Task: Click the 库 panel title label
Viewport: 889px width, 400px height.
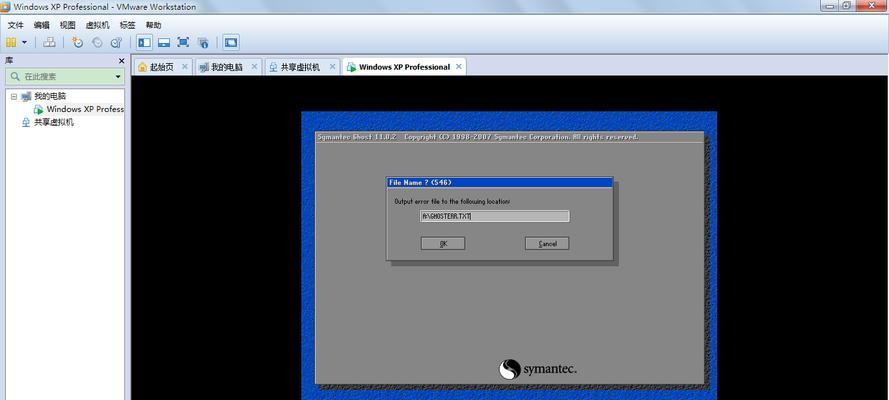Action: (x=9, y=61)
